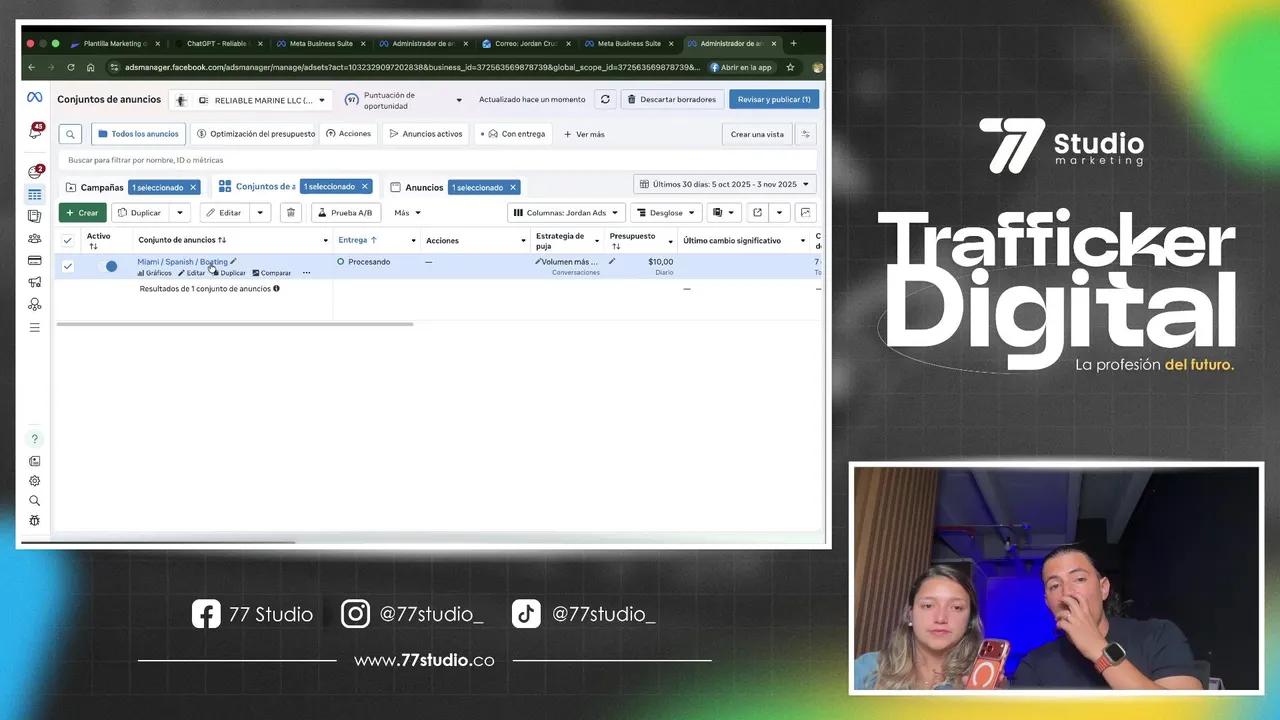Open the all tools hamburger menu
Screen dimensions: 1280x720
point(35,327)
